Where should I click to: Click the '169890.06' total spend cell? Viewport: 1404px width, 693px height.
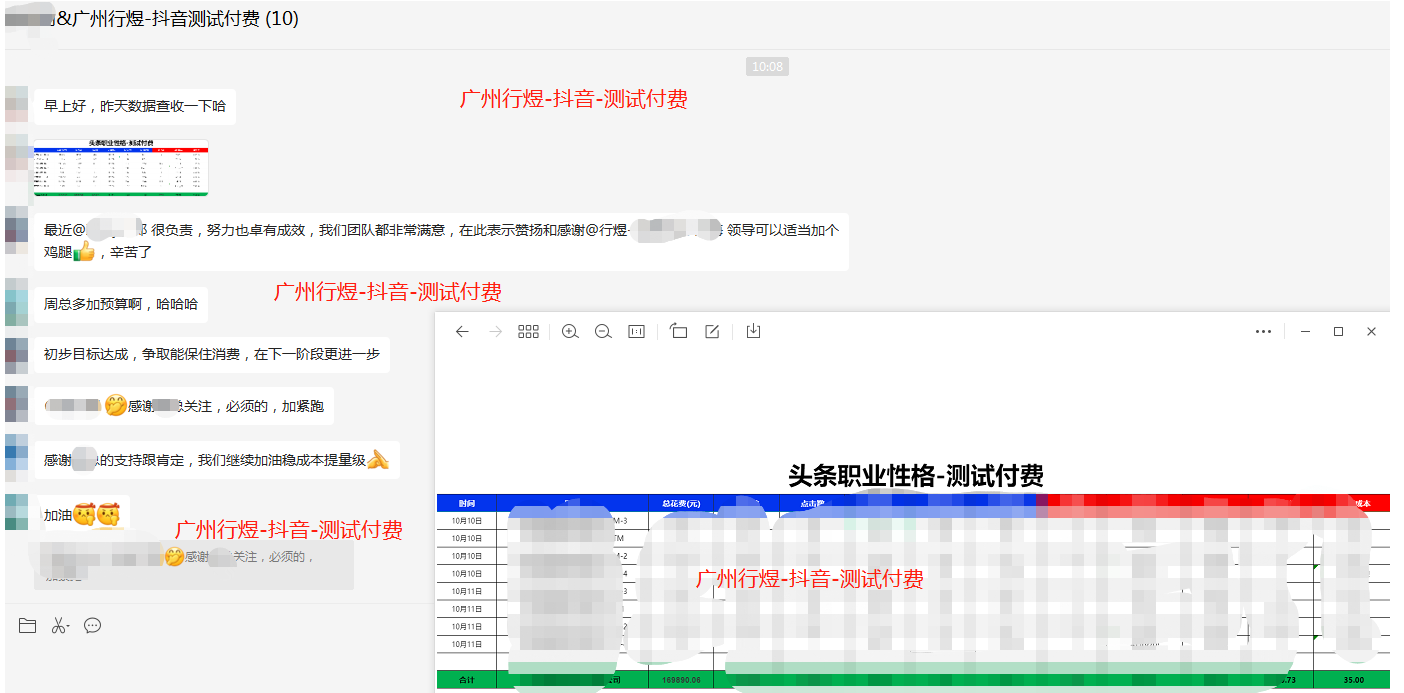[x=680, y=680]
